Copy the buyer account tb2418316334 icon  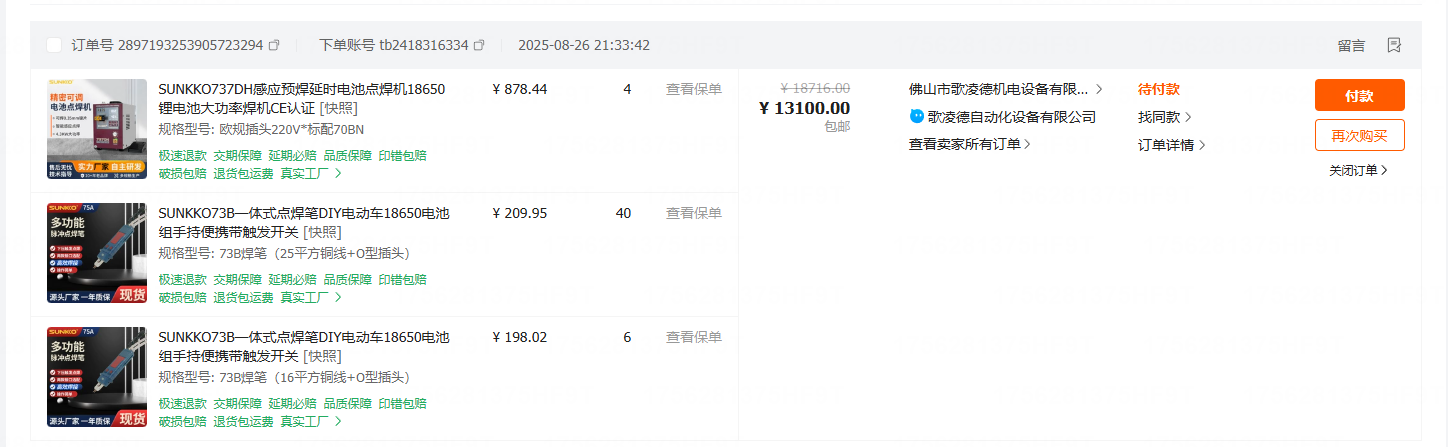tap(479, 45)
